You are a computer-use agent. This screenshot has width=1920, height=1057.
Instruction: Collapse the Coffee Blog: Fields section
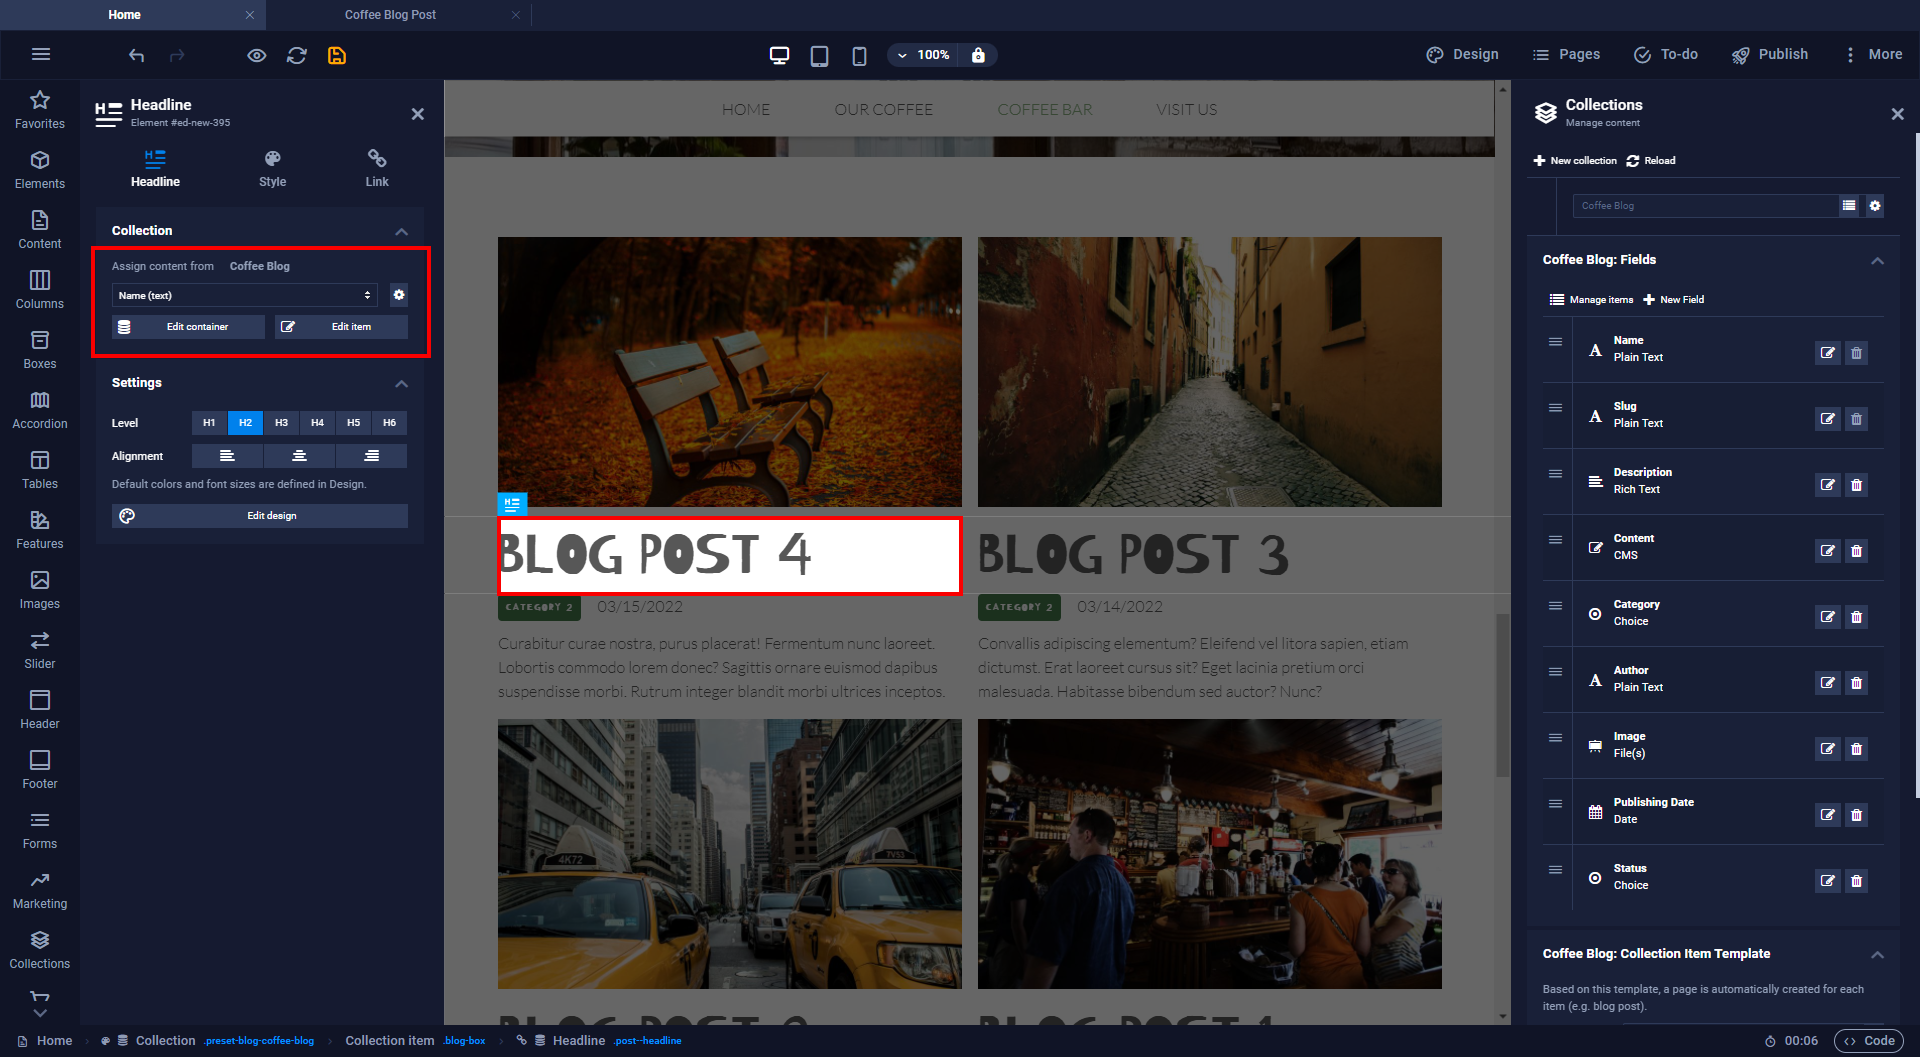pyautogui.click(x=1877, y=260)
